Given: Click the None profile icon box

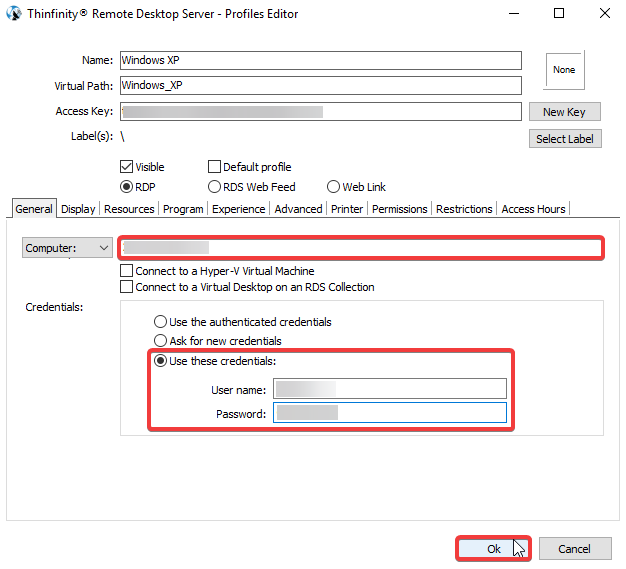Looking at the screenshot, I should point(564,70).
